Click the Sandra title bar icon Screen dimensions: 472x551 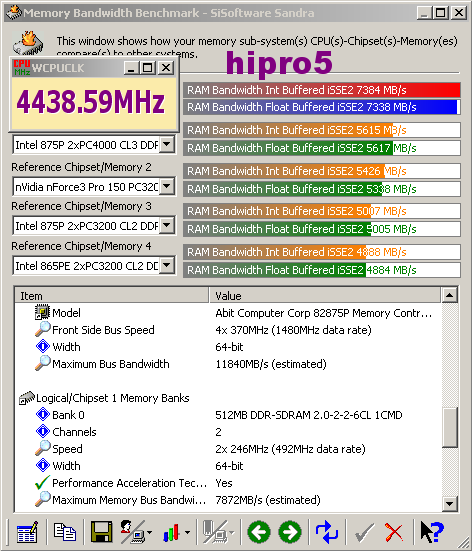pos(14,13)
